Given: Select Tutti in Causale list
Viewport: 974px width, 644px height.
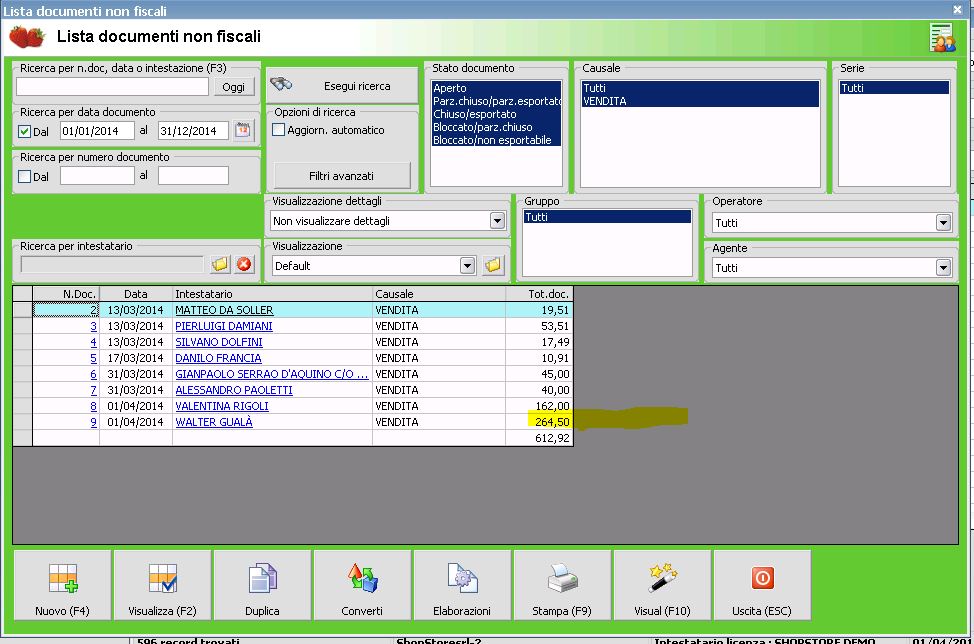Looking at the screenshot, I should click(700, 88).
